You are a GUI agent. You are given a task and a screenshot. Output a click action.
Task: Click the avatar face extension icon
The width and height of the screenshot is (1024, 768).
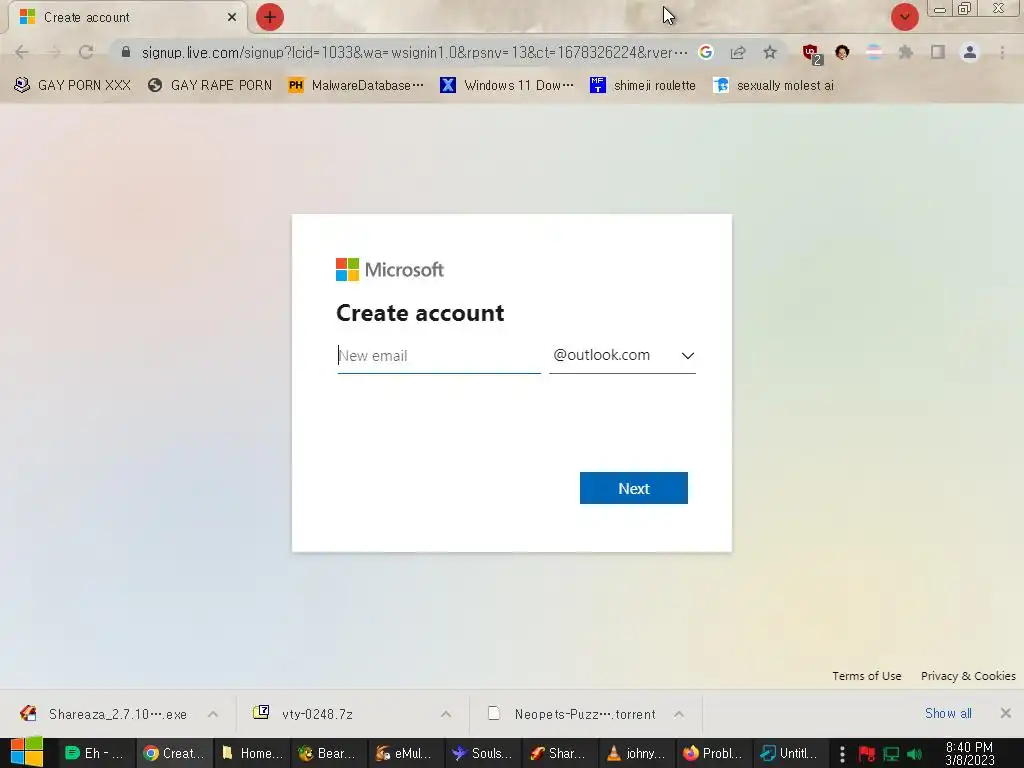tap(842, 52)
